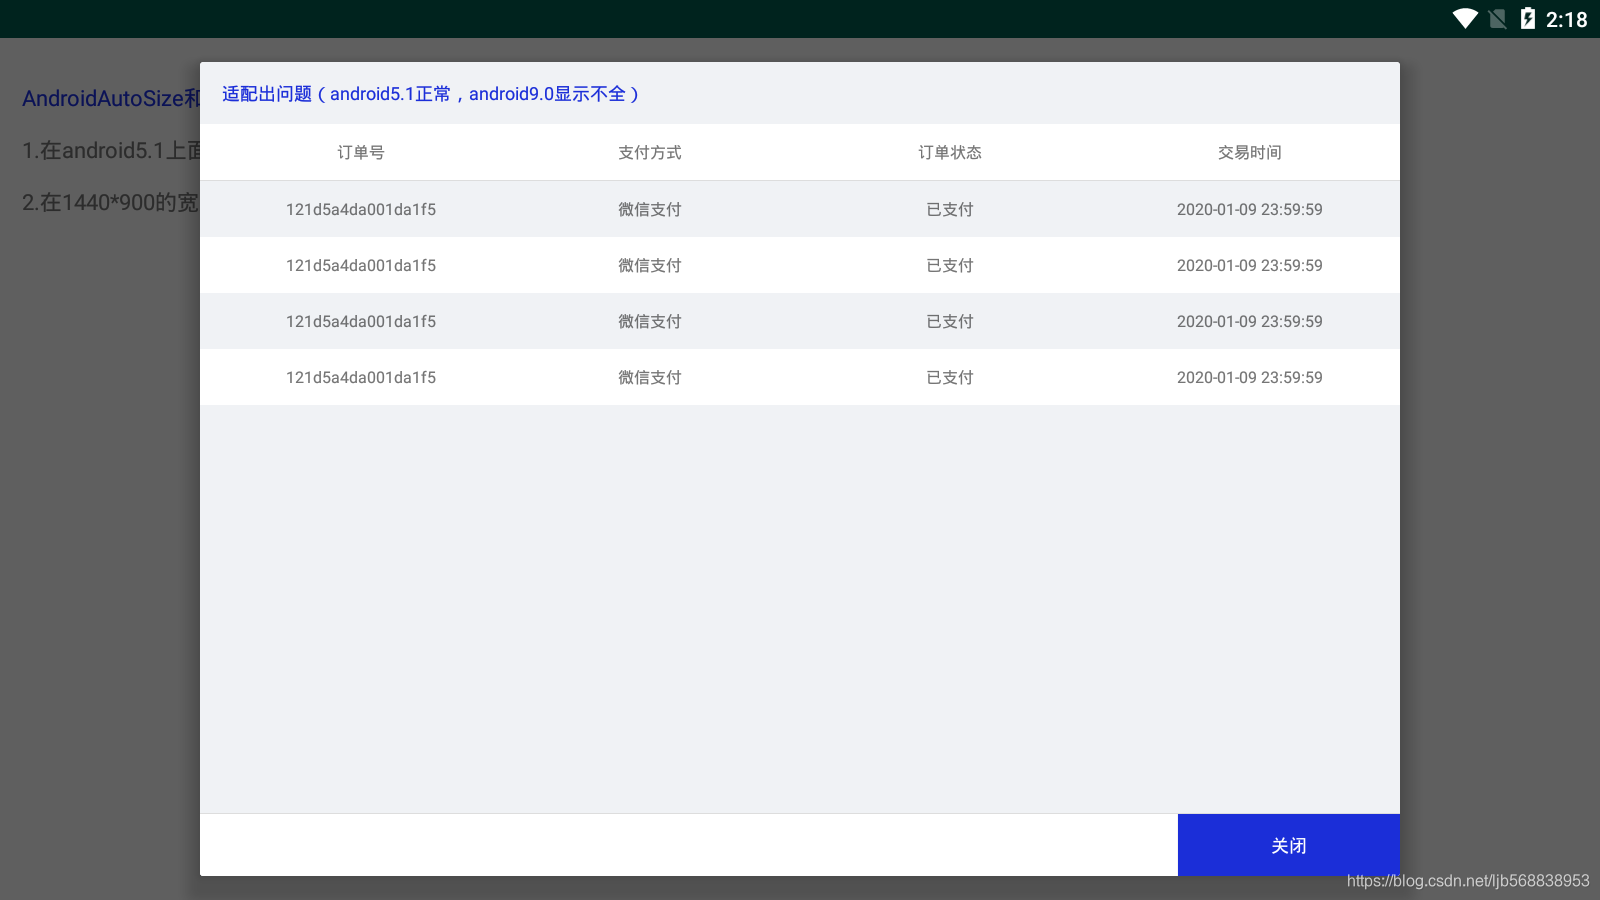
Task: Tap the 2:18 clock in the status bar
Action: coord(1566,19)
